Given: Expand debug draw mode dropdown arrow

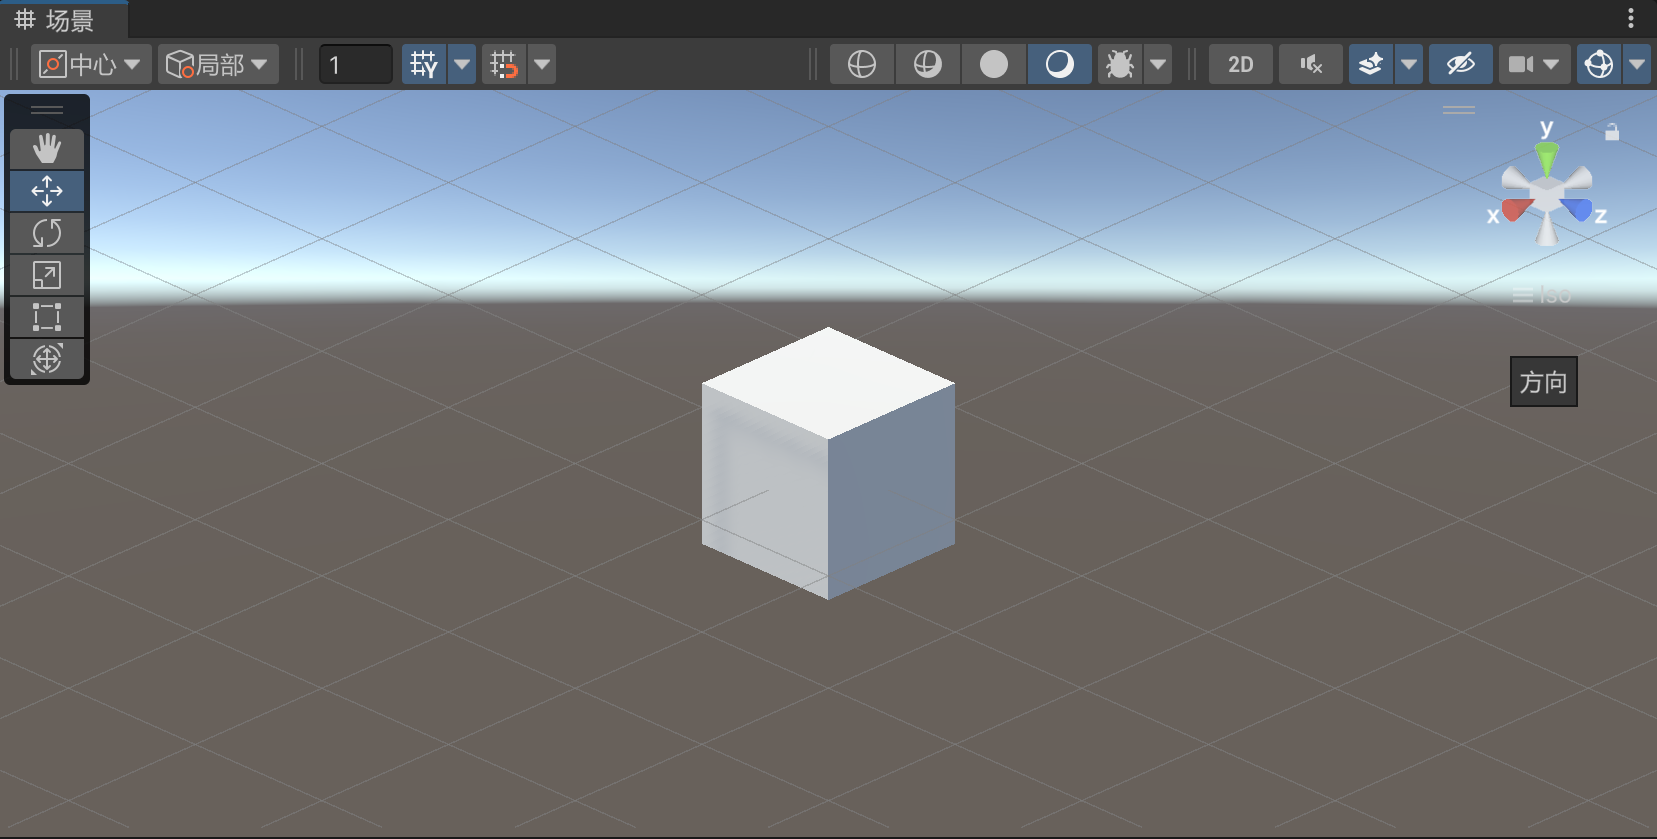Looking at the screenshot, I should point(1158,64).
